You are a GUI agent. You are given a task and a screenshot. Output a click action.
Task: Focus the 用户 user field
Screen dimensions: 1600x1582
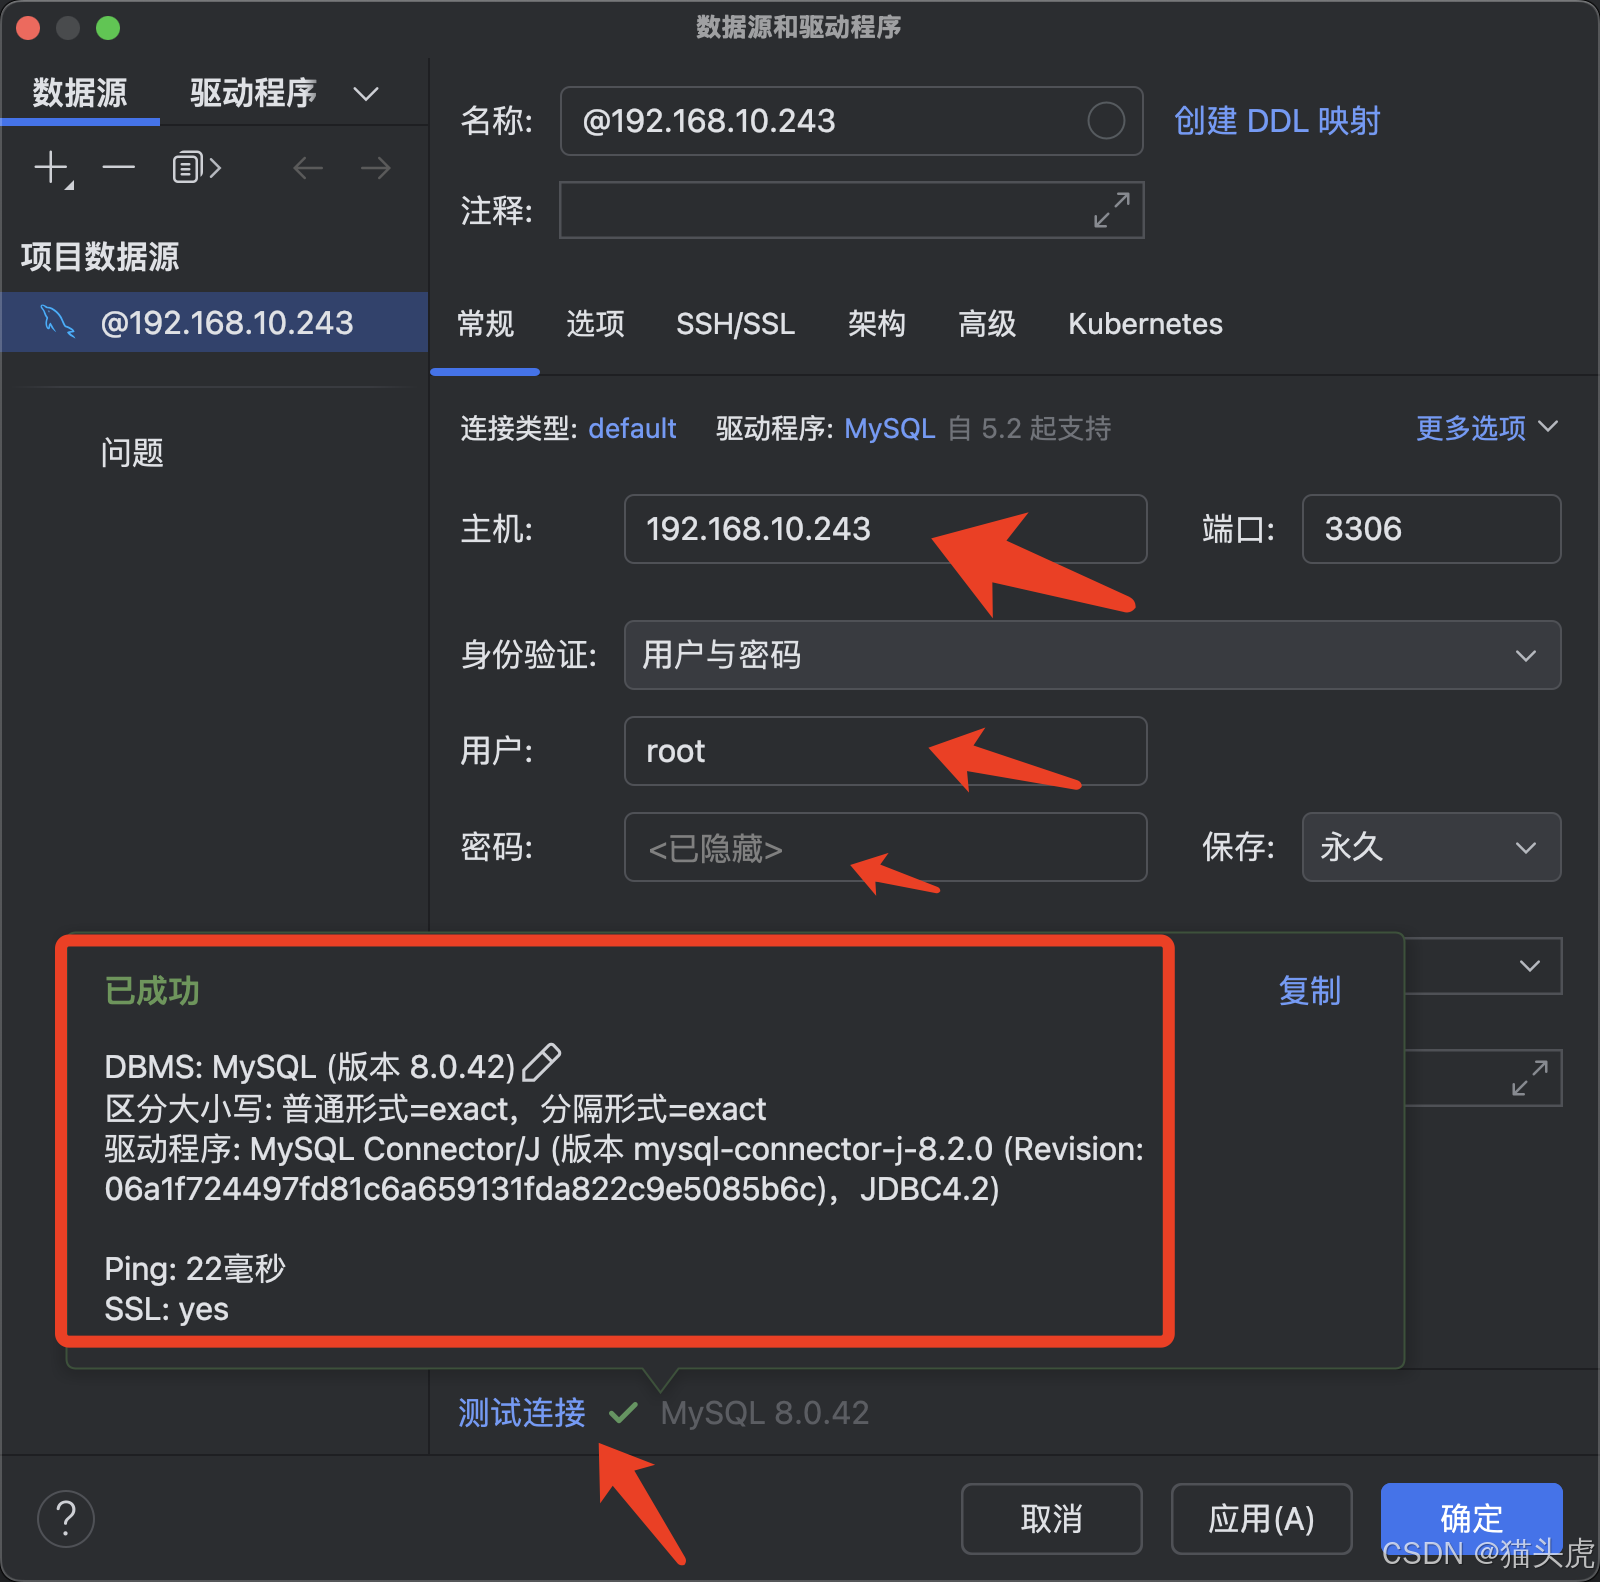pos(886,751)
